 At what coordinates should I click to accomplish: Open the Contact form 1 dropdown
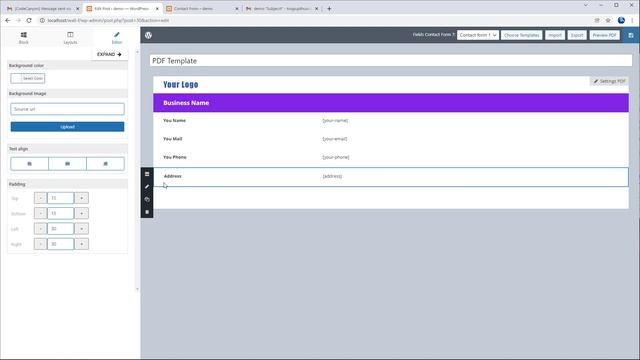pos(478,35)
